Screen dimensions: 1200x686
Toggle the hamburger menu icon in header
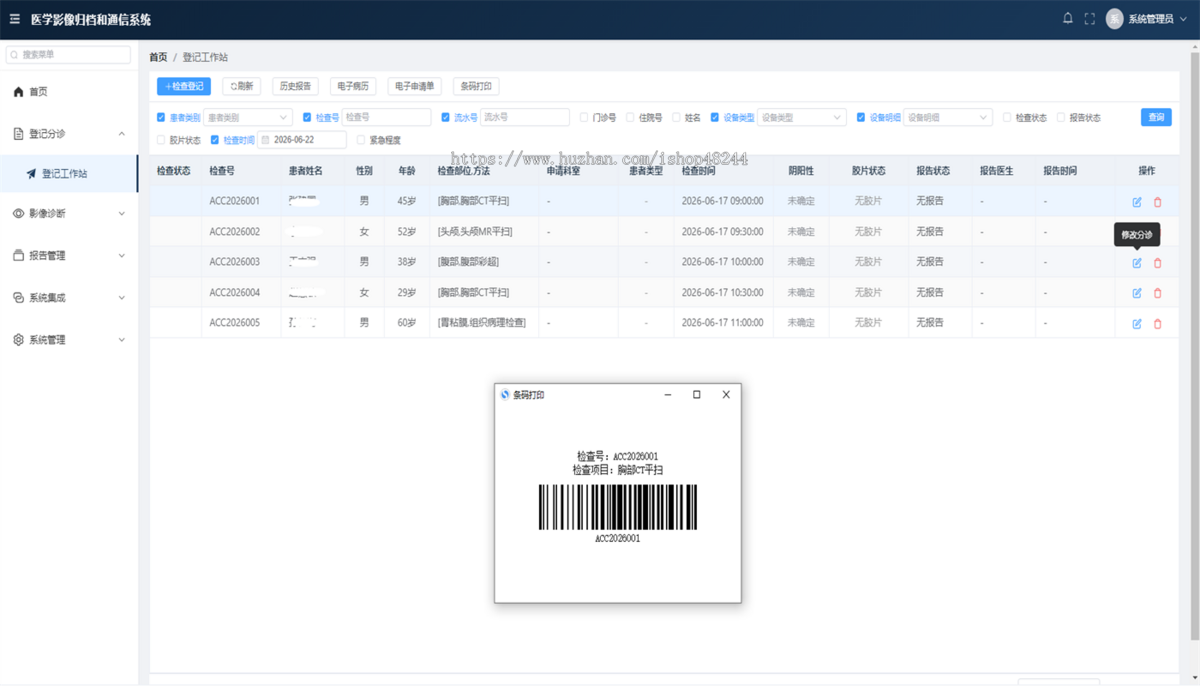15,19
